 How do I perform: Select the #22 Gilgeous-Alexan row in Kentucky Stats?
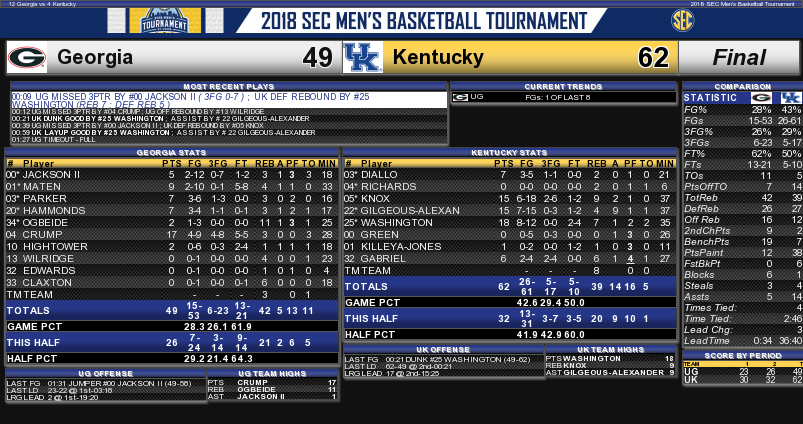point(510,210)
